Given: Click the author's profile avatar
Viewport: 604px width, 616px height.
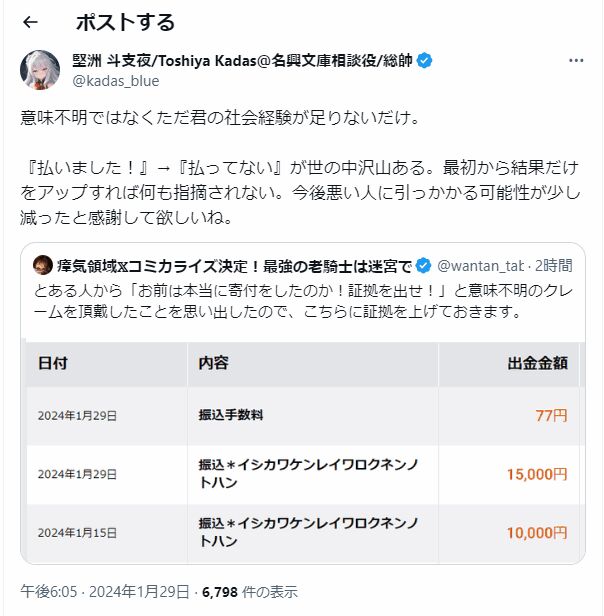Looking at the screenshot, I should pos(39,68).
